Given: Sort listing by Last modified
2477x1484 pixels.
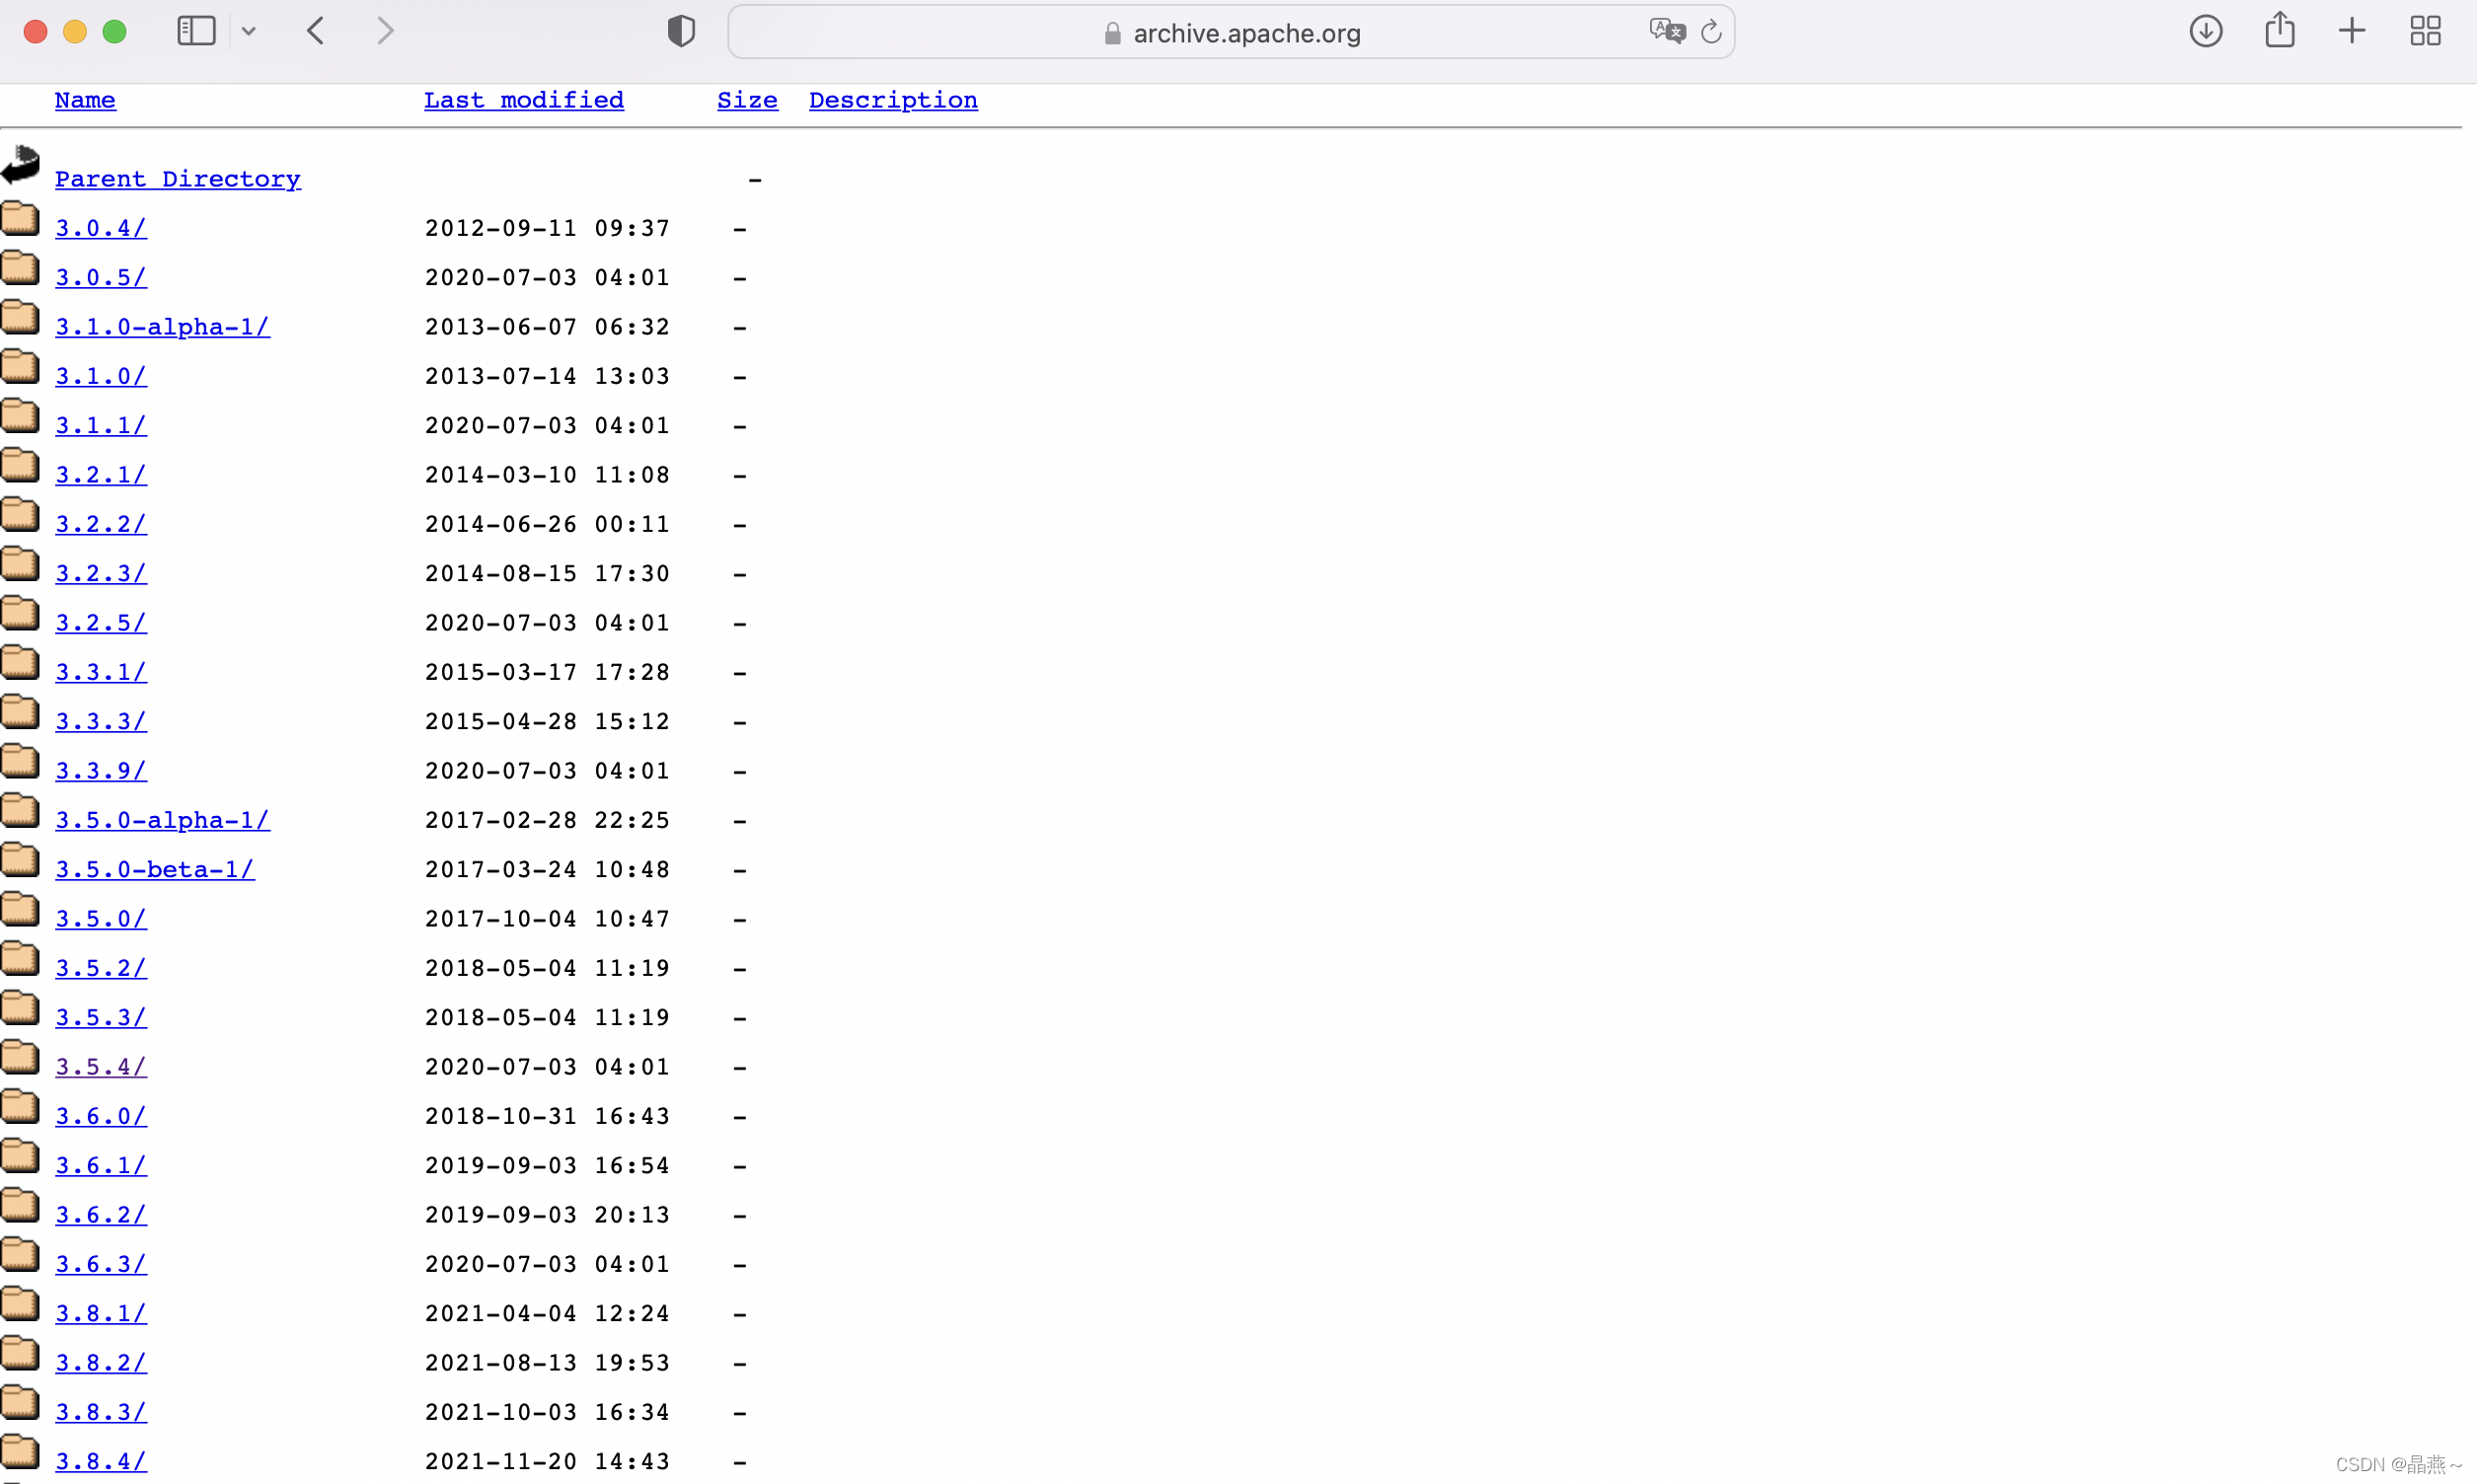Looking at the screenshot, I should (523, 100).
